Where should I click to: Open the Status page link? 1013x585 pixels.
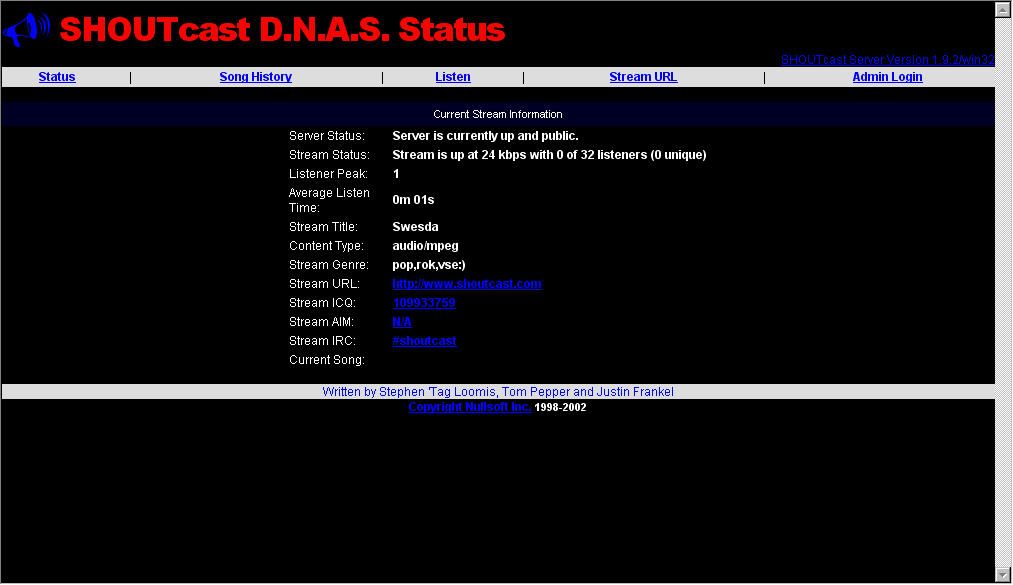pos(57,77)
